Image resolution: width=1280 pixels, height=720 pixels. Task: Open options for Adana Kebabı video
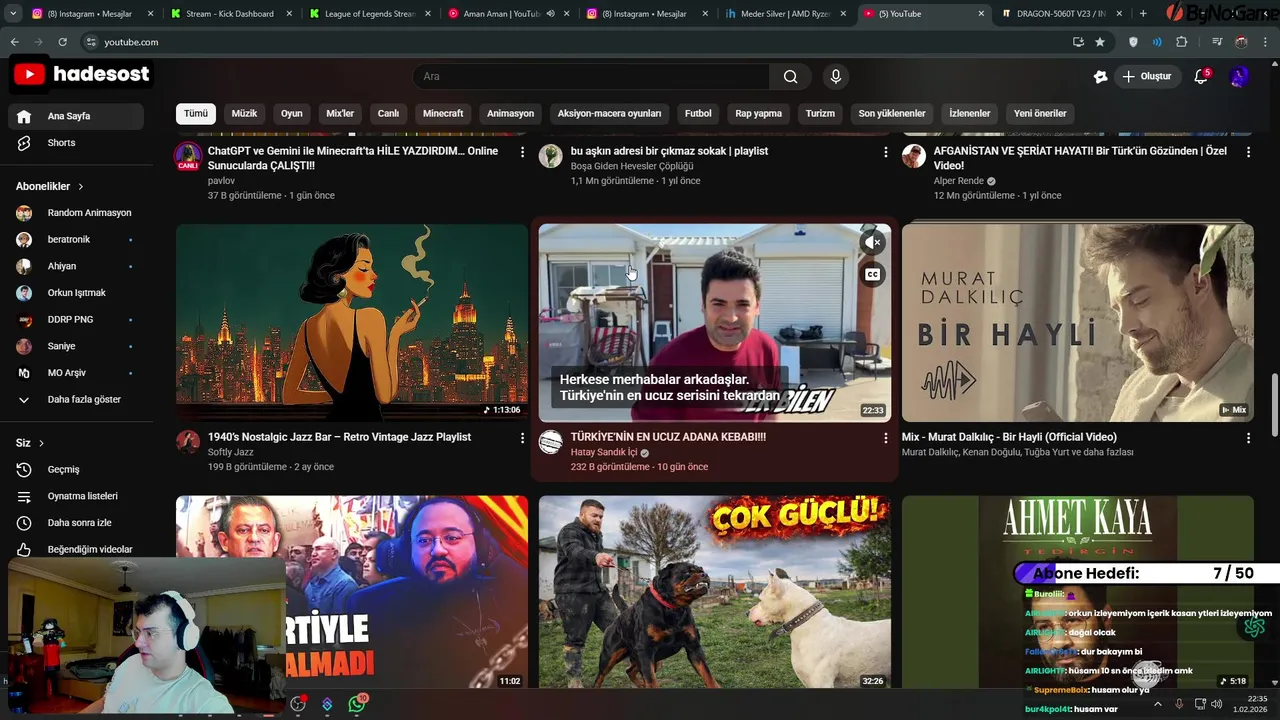(x=885, y=438)
